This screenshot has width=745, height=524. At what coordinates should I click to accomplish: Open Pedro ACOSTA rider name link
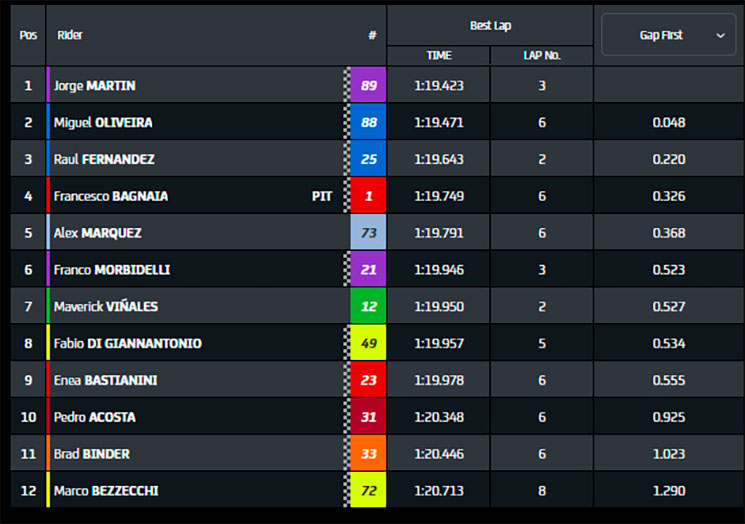click(95, 417)
